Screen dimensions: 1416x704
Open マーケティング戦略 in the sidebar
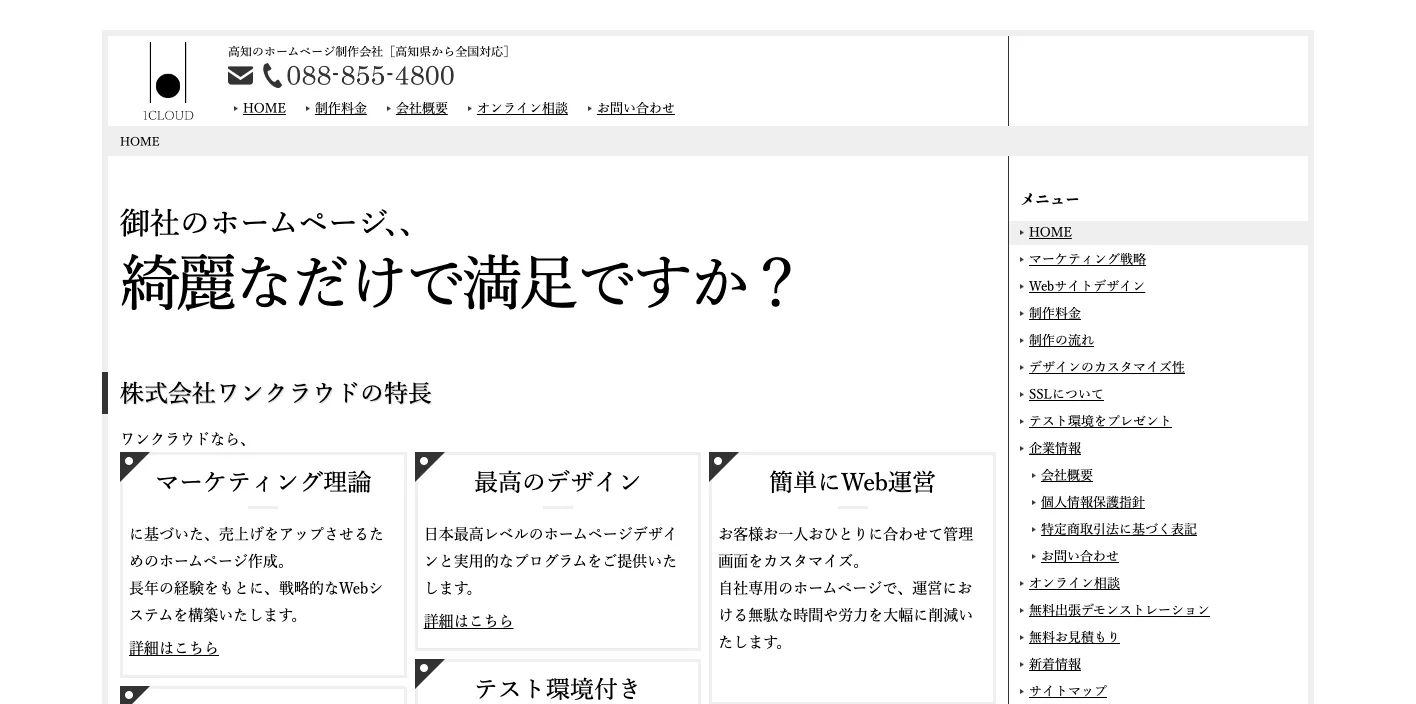coord(1087,259)
